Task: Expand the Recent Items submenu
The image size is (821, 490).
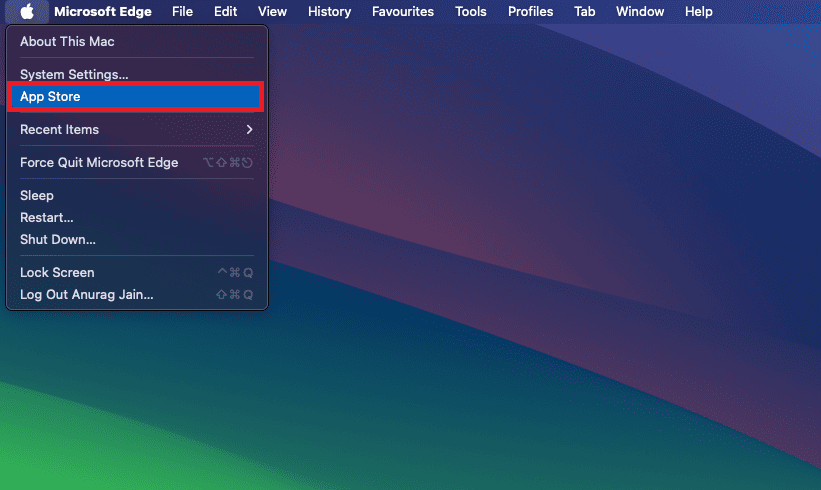Action: 137,129
